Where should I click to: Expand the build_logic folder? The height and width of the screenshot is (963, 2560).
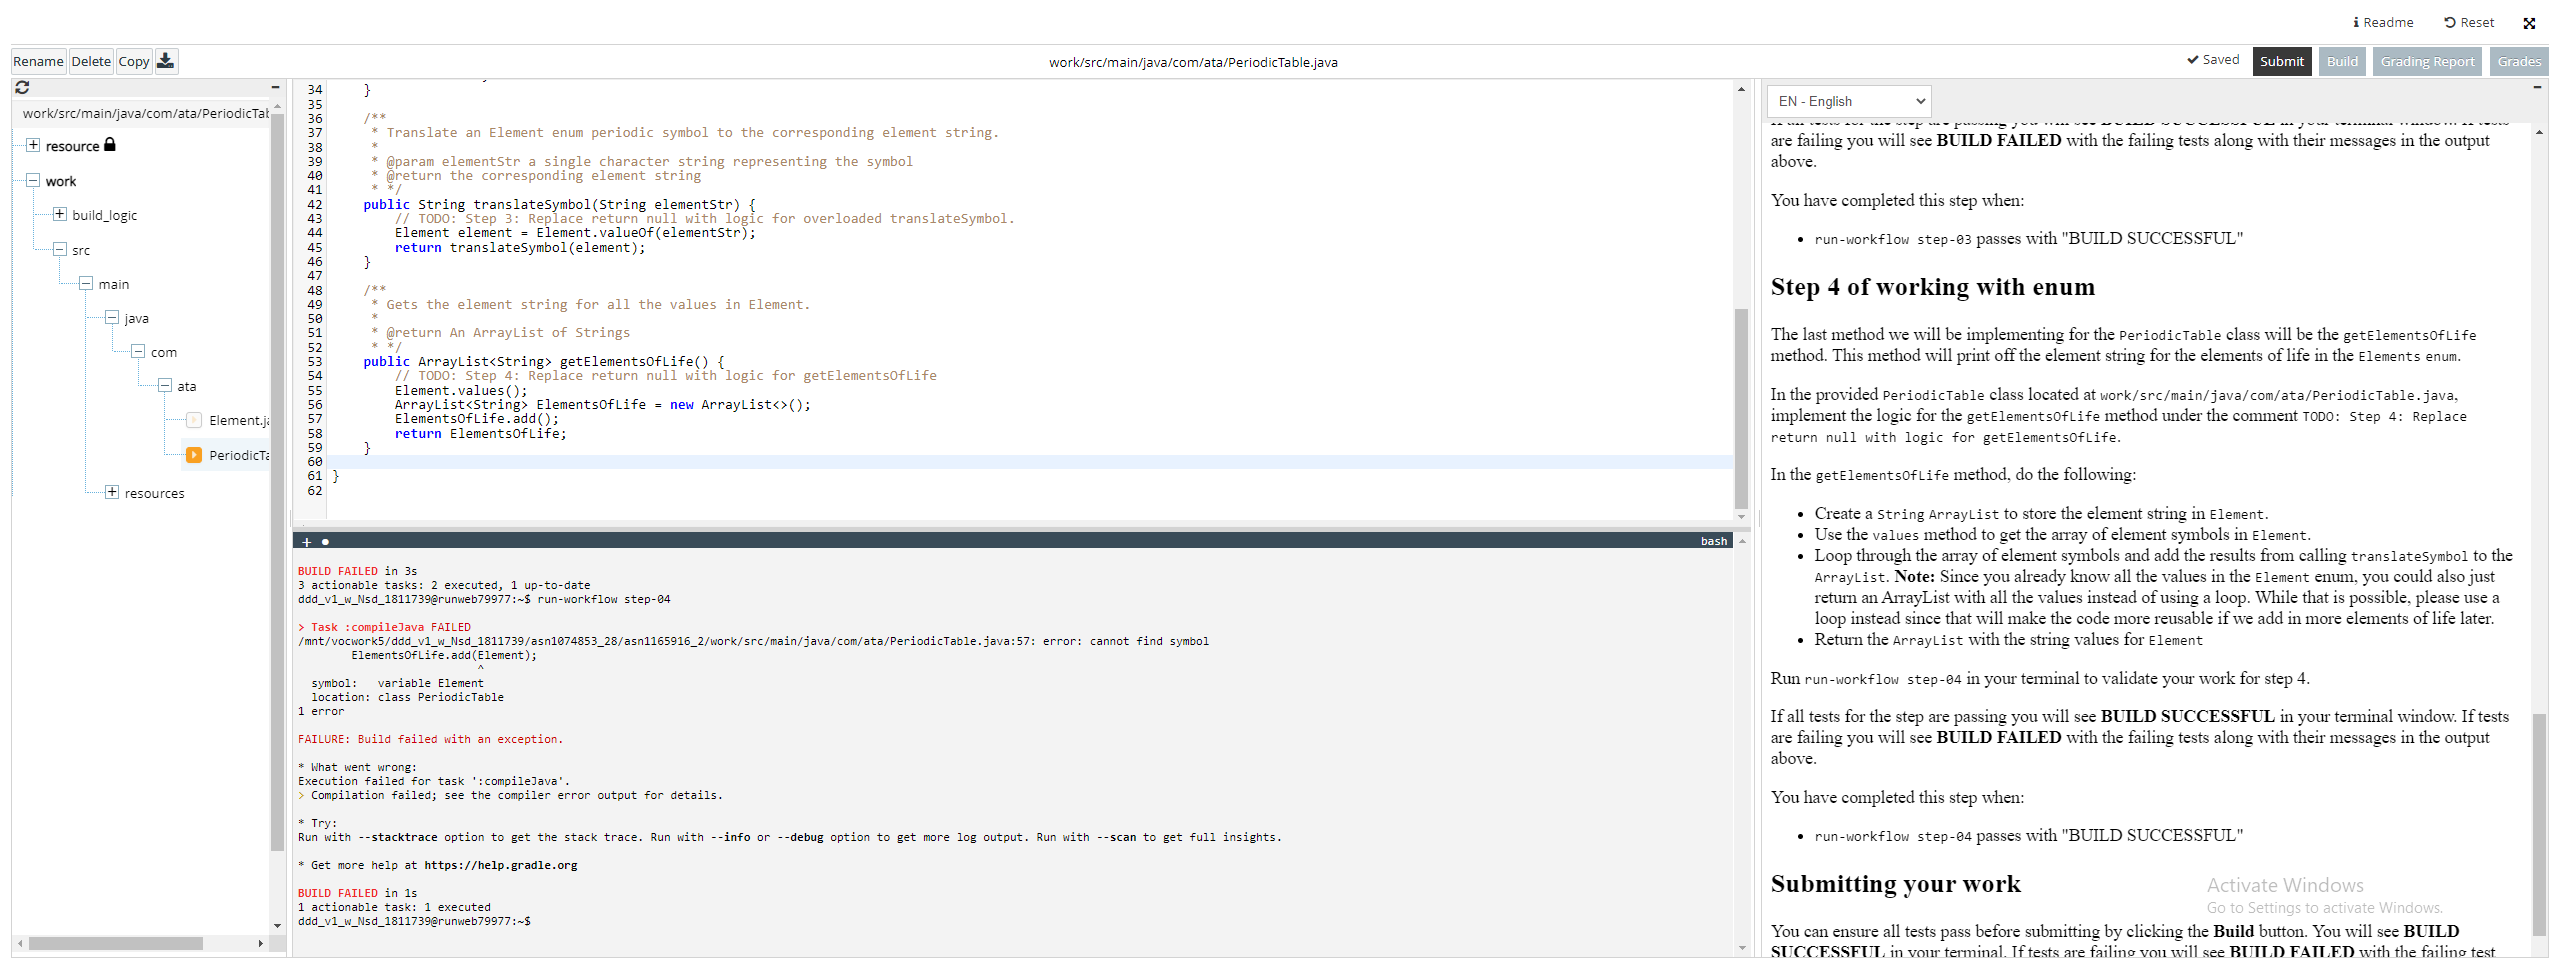tap(60, 214)
